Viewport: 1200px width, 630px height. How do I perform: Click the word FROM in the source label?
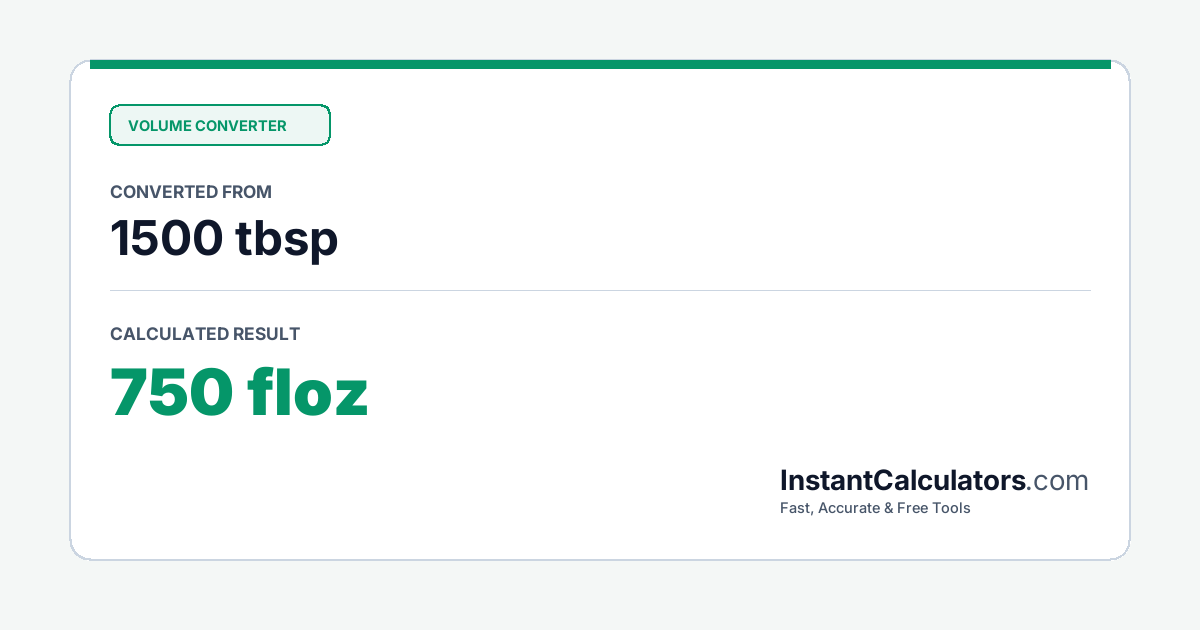point(249,192)
